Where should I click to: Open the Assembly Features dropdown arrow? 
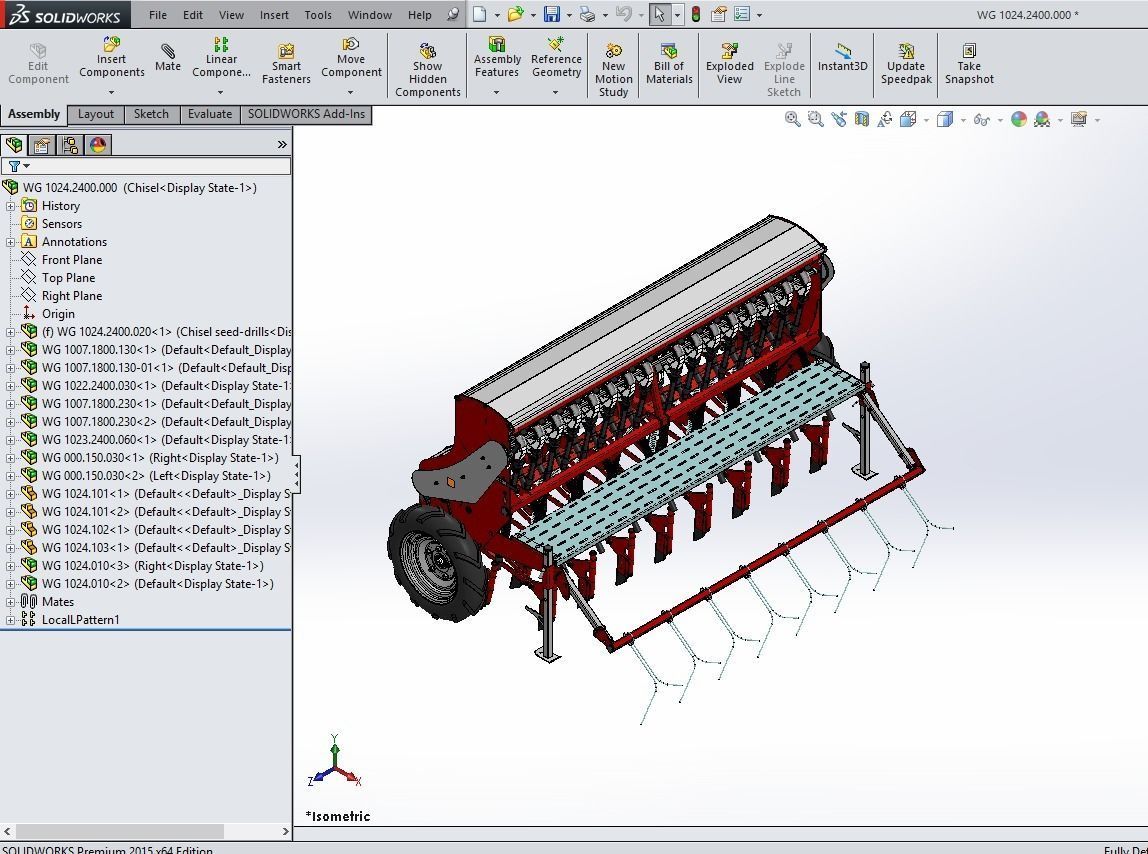(x=496, y=92)
